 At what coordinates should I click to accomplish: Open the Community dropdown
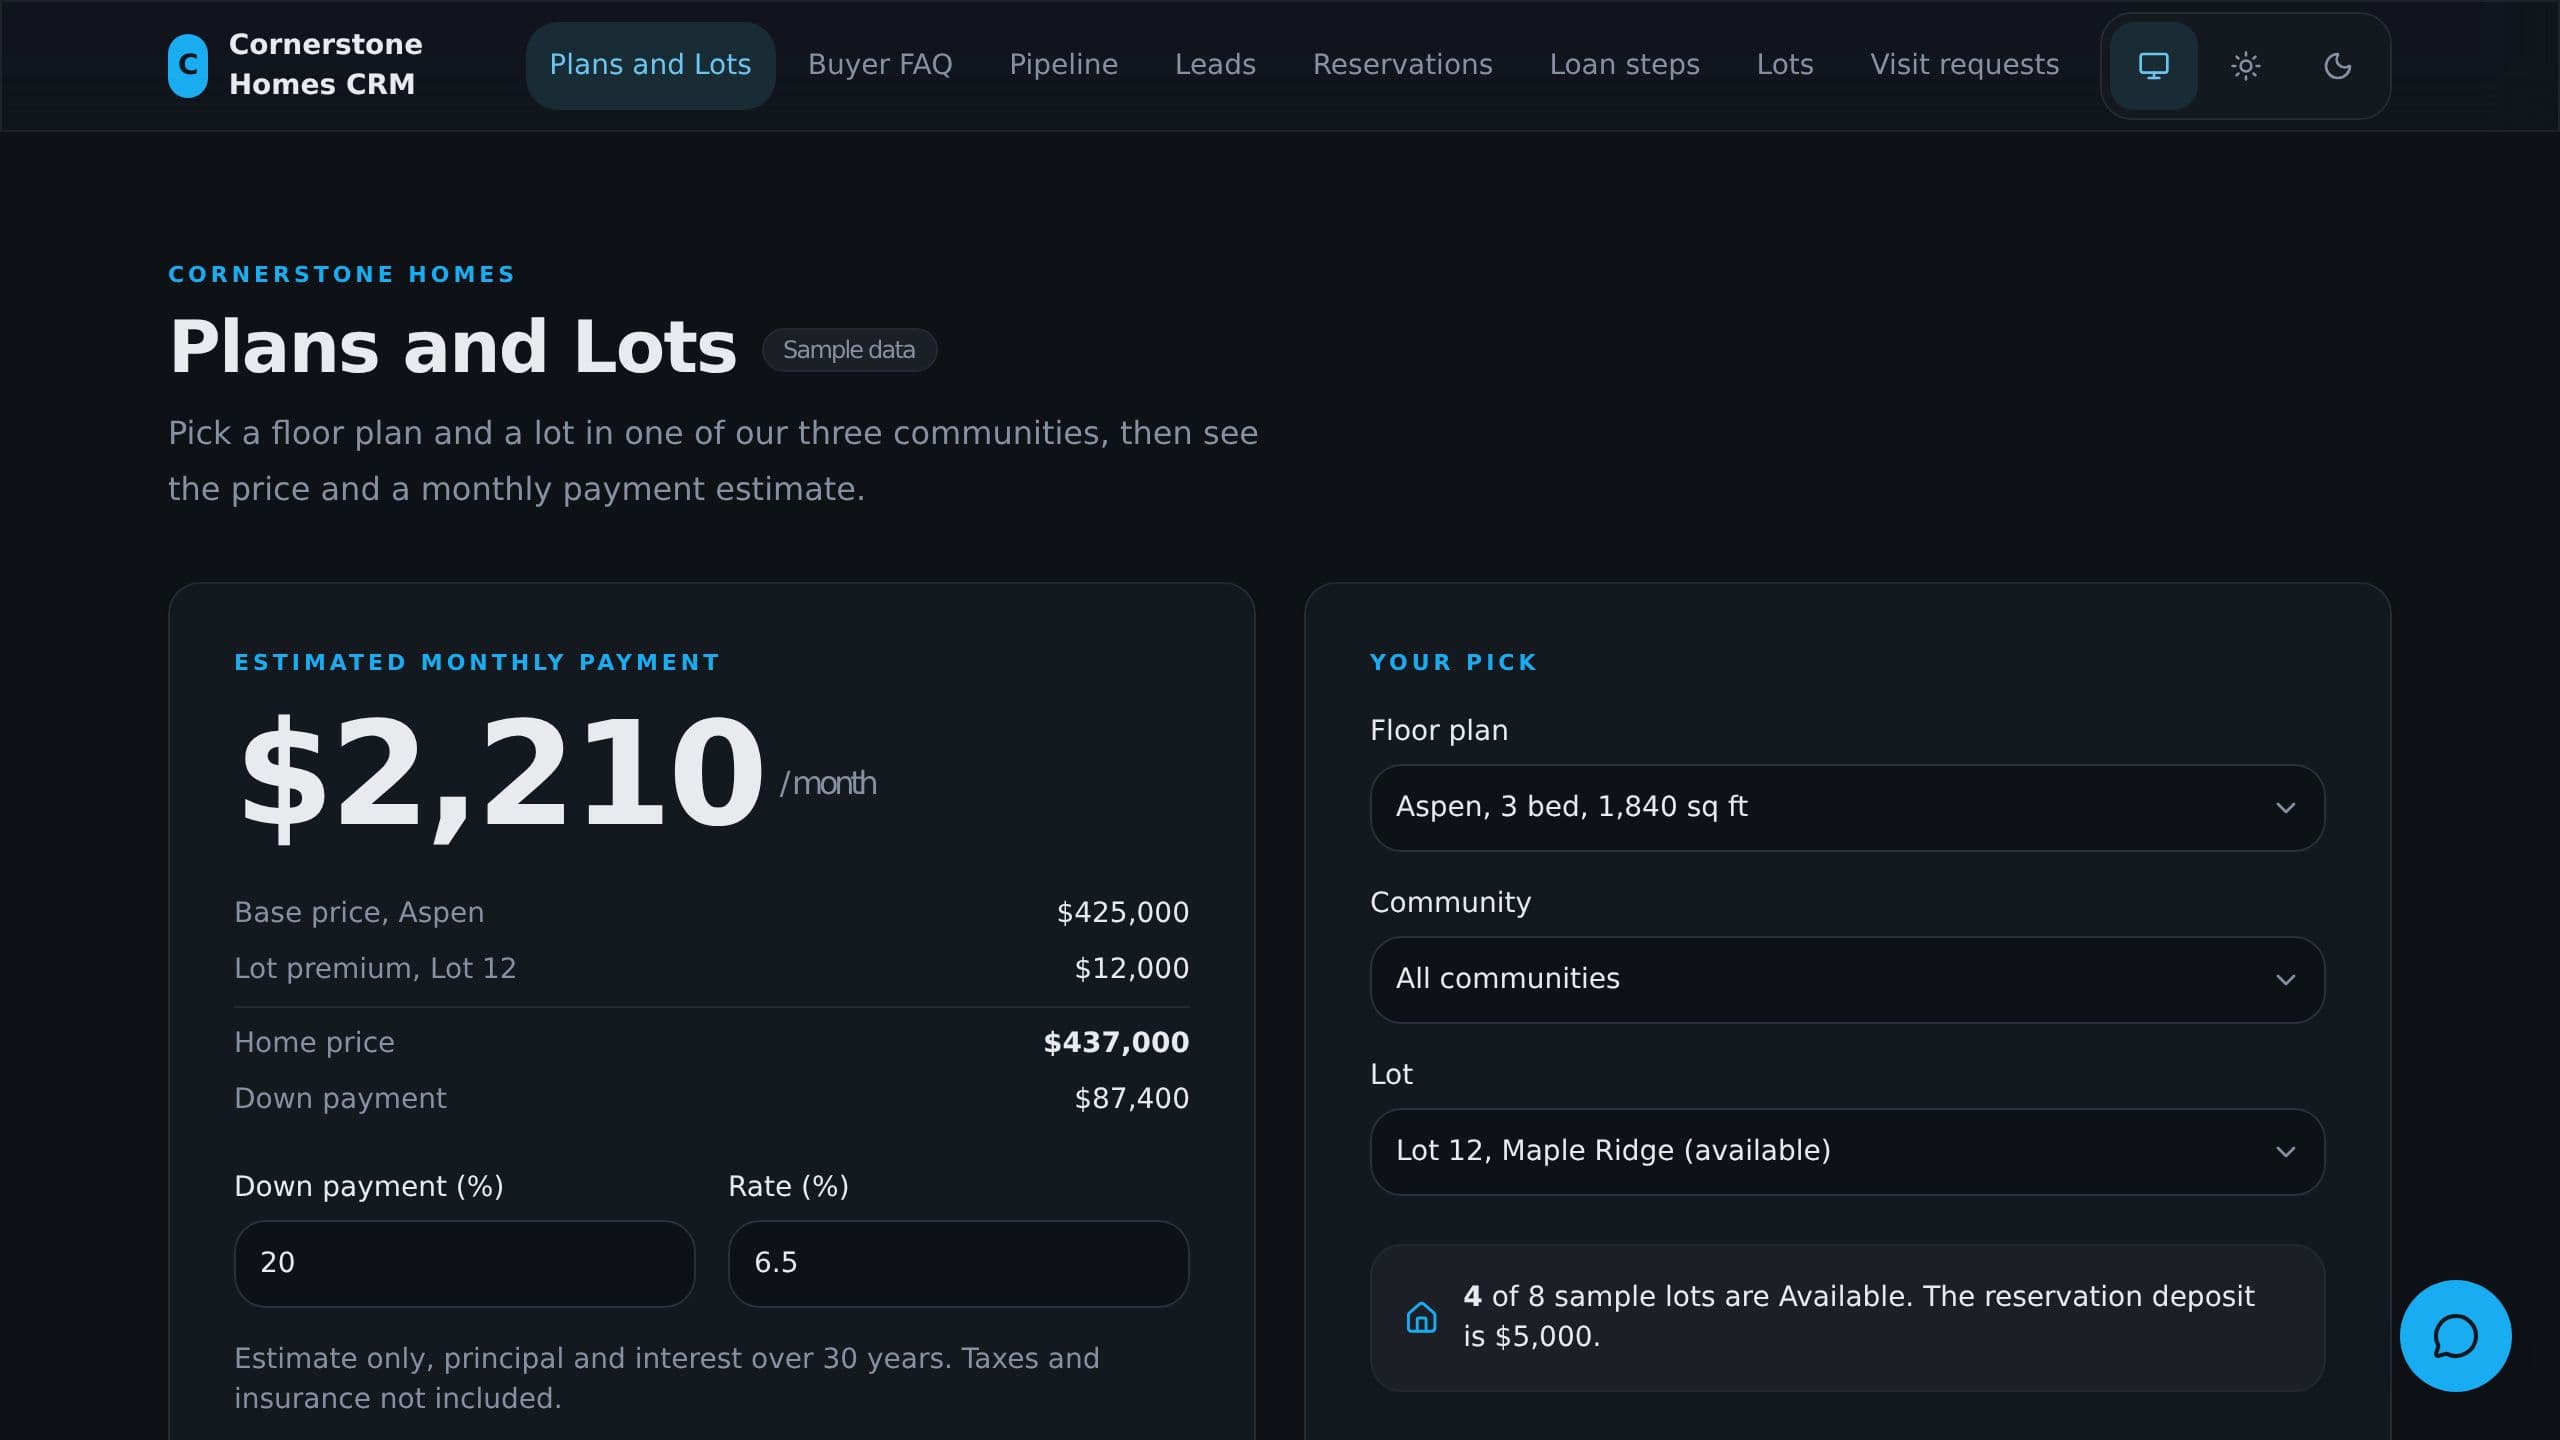pos(1847,979)
